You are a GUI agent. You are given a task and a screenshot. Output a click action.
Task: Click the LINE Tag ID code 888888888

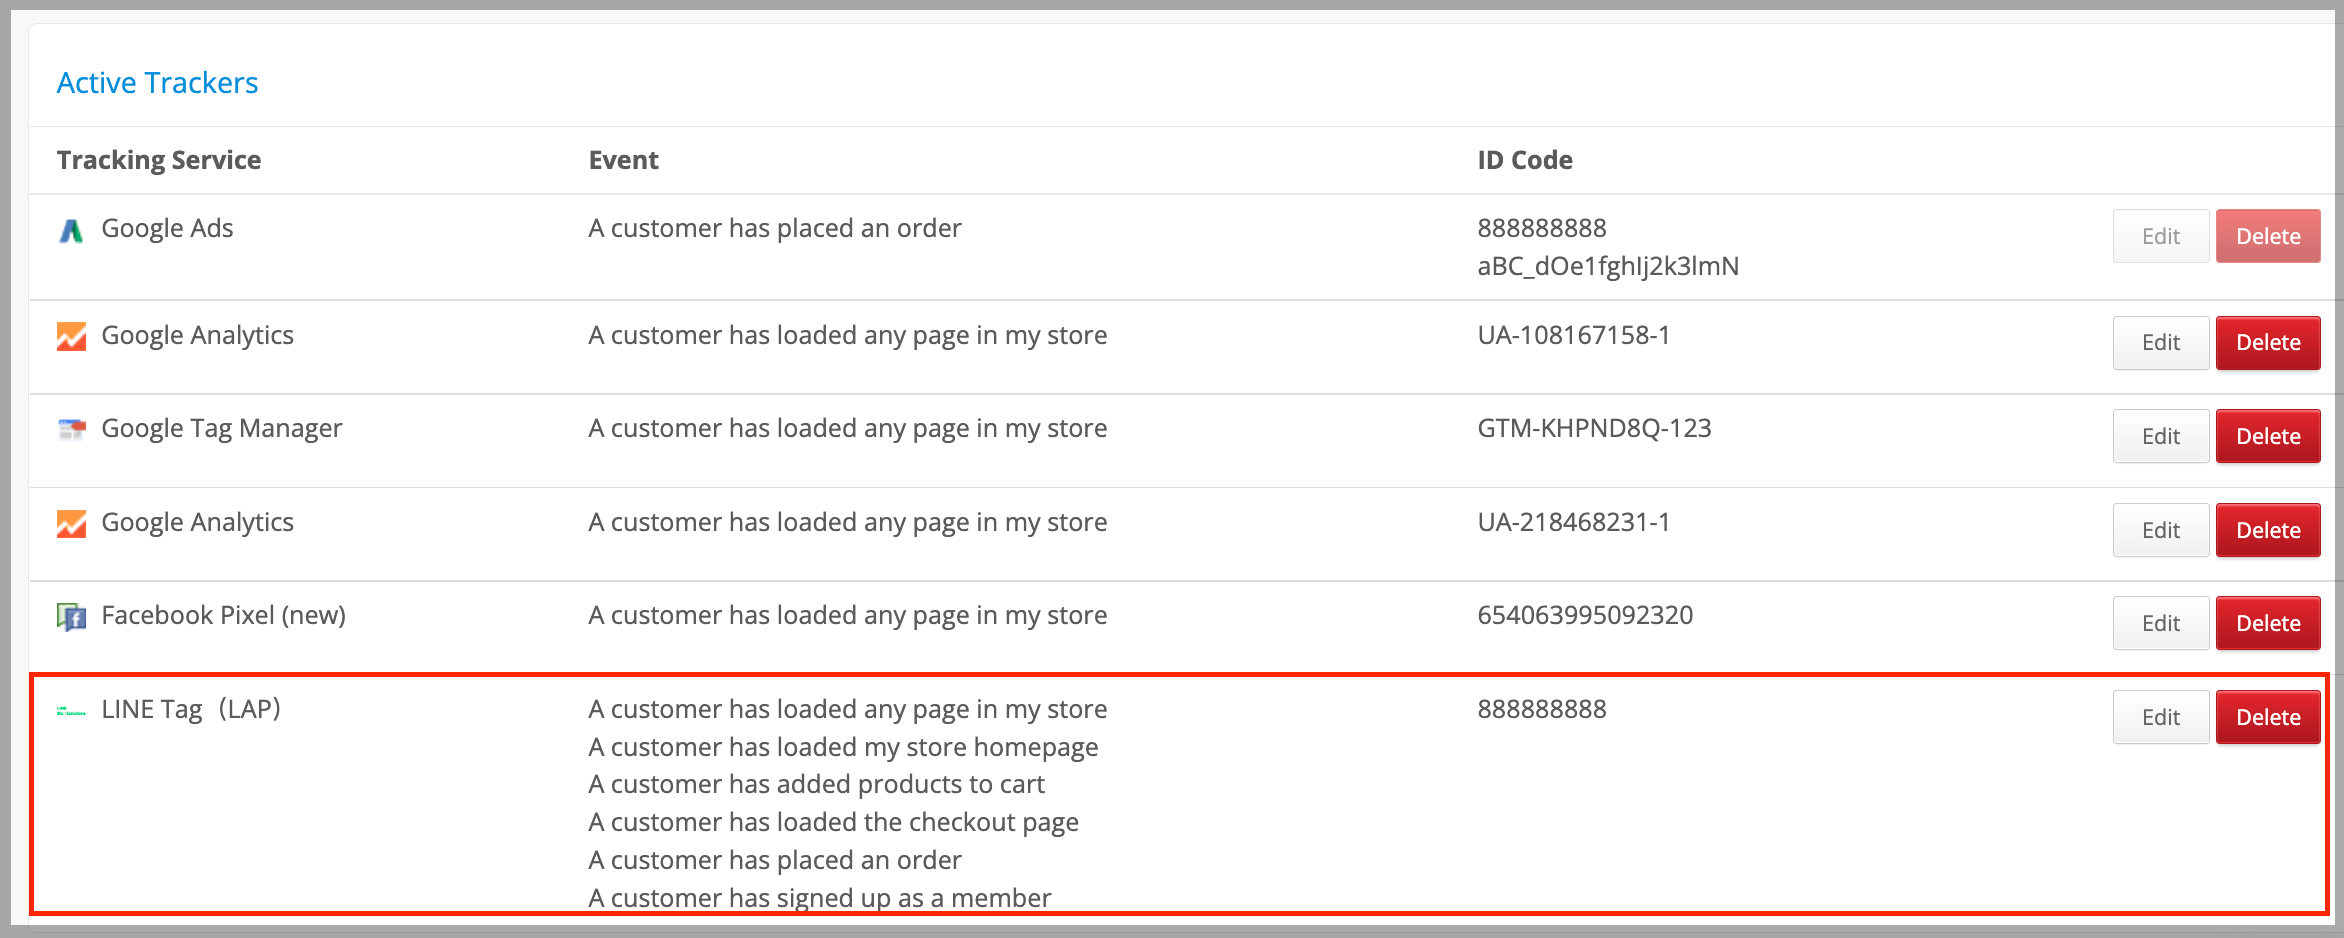click(x=1542, y=709)
